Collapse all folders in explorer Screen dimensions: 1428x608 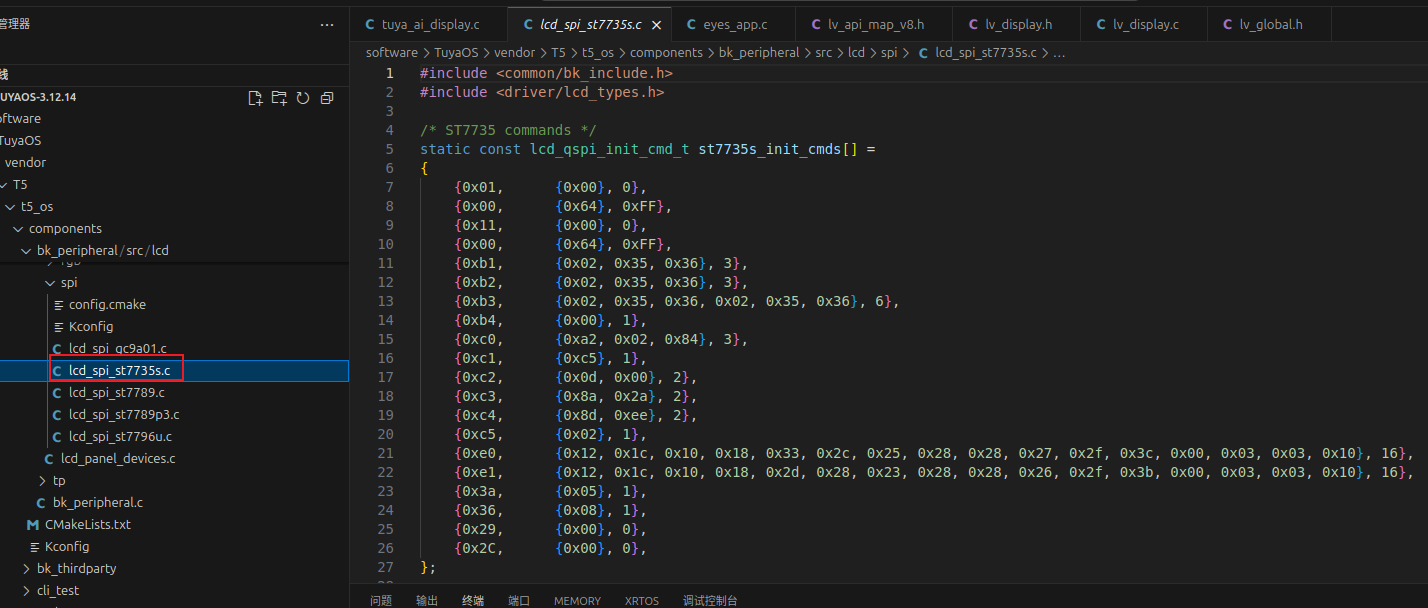(x=326, y=98)
